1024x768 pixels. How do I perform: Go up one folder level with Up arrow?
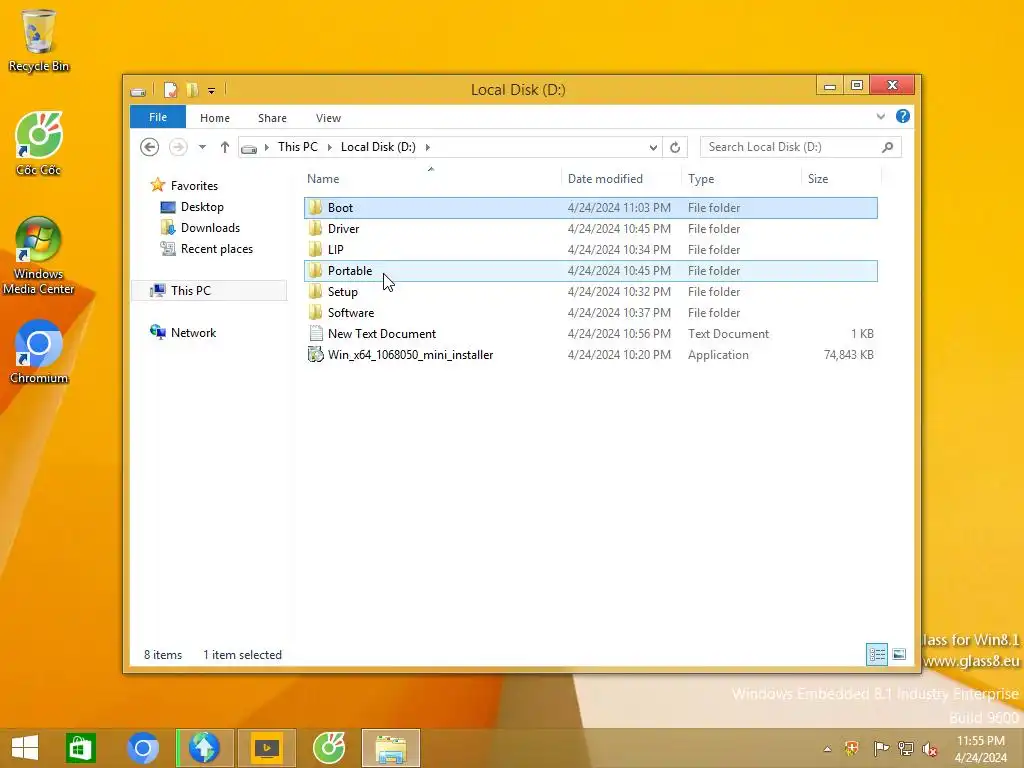click(x=225, y=147)
